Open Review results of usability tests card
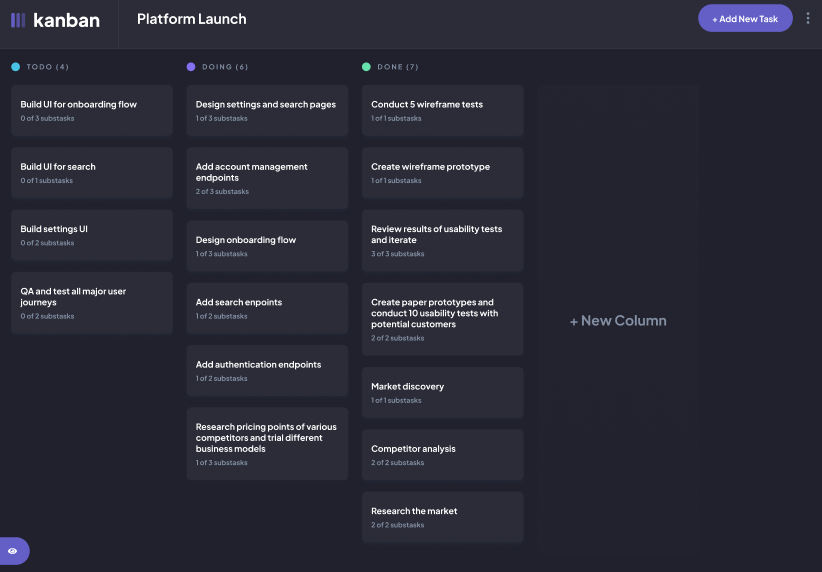The image size is (822, 572). click(x=442, y=241)
